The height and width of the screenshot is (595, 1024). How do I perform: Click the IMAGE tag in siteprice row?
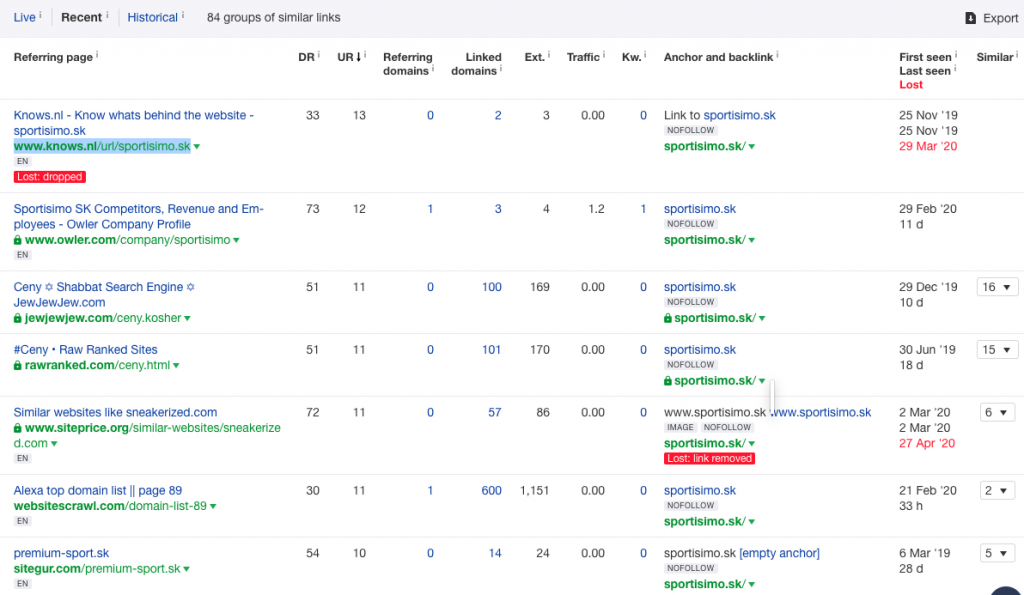click(x=680, y=428)
